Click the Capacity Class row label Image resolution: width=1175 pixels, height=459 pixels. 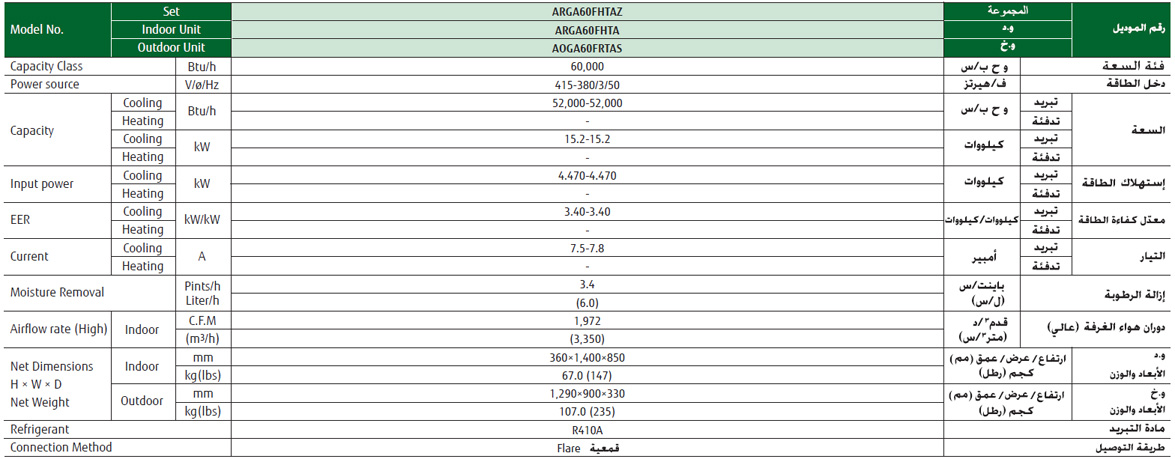tap(46, 66)
